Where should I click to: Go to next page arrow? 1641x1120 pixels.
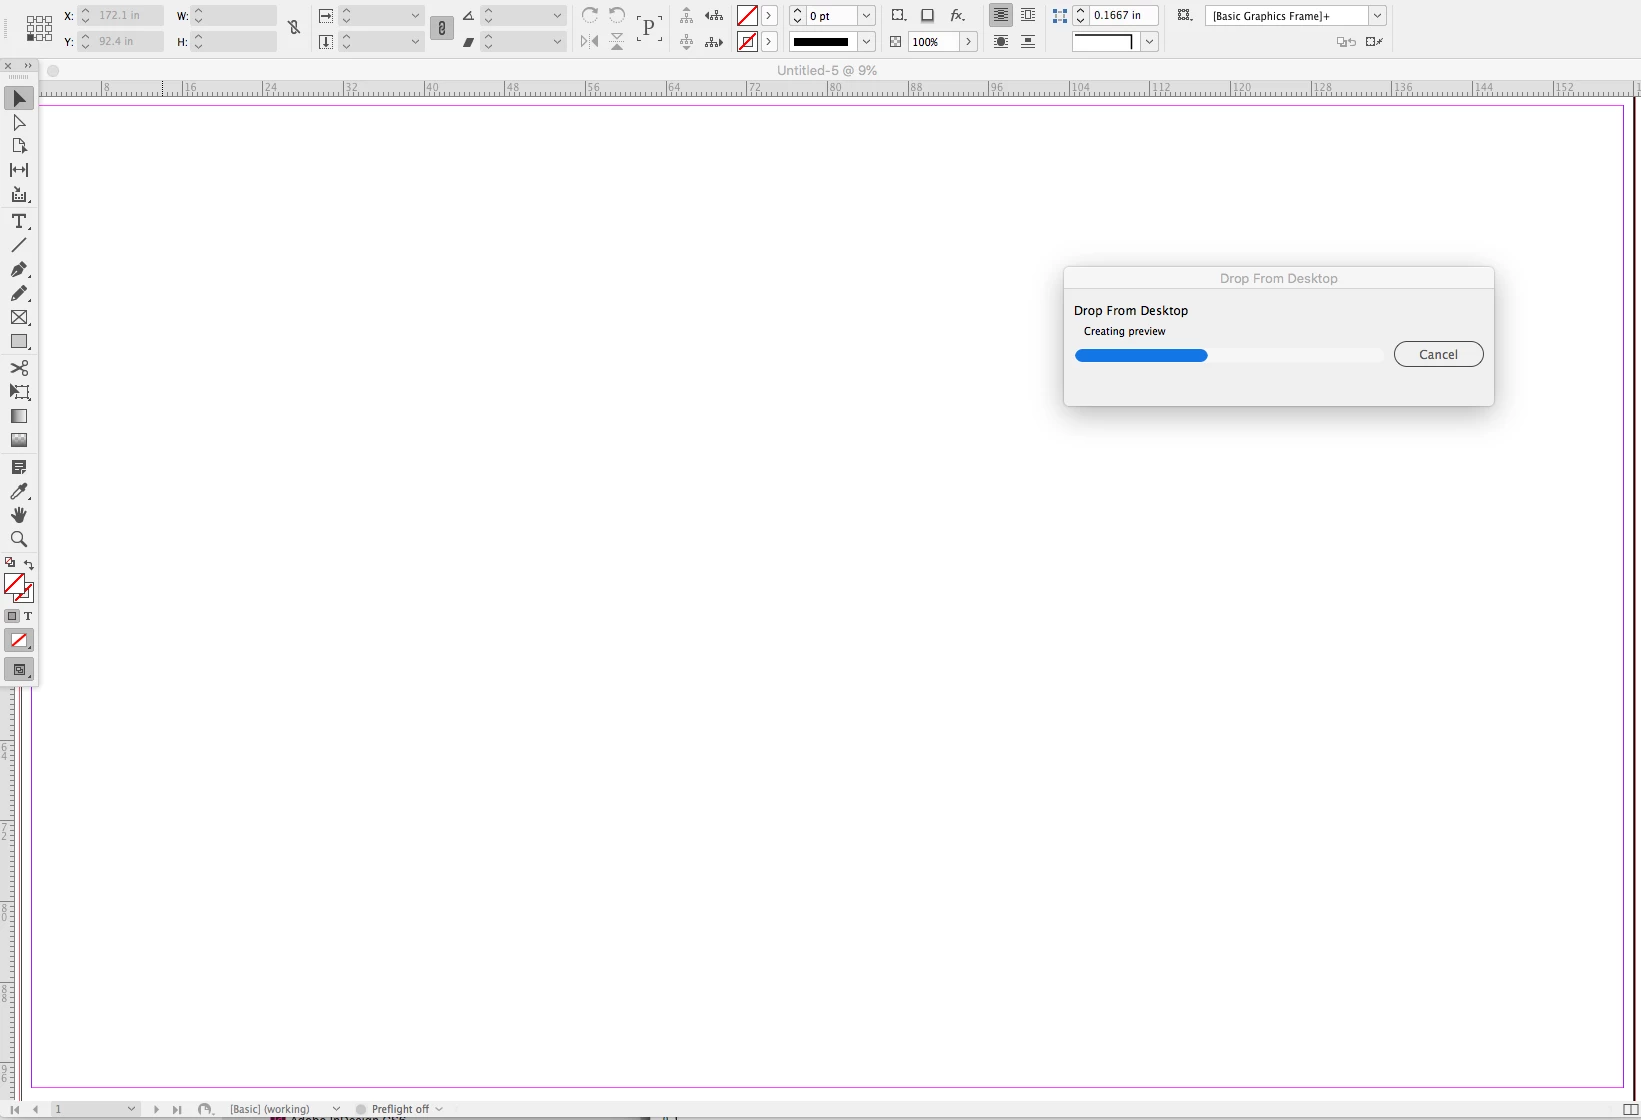pos(156,1109)
